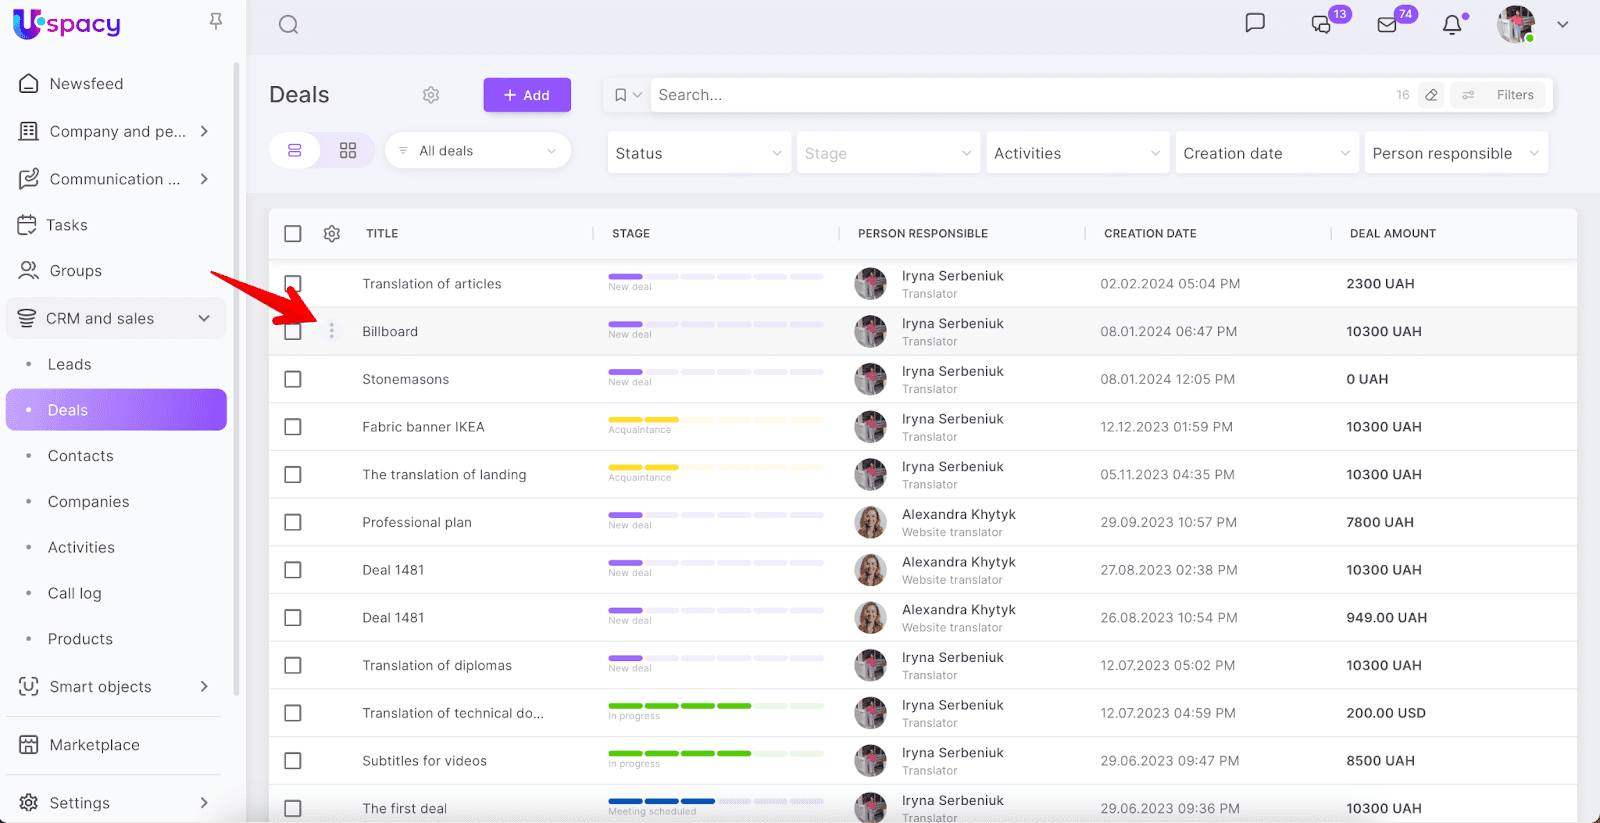
Task: Open Deals settings gear beside the title
Action: point(431,95)
